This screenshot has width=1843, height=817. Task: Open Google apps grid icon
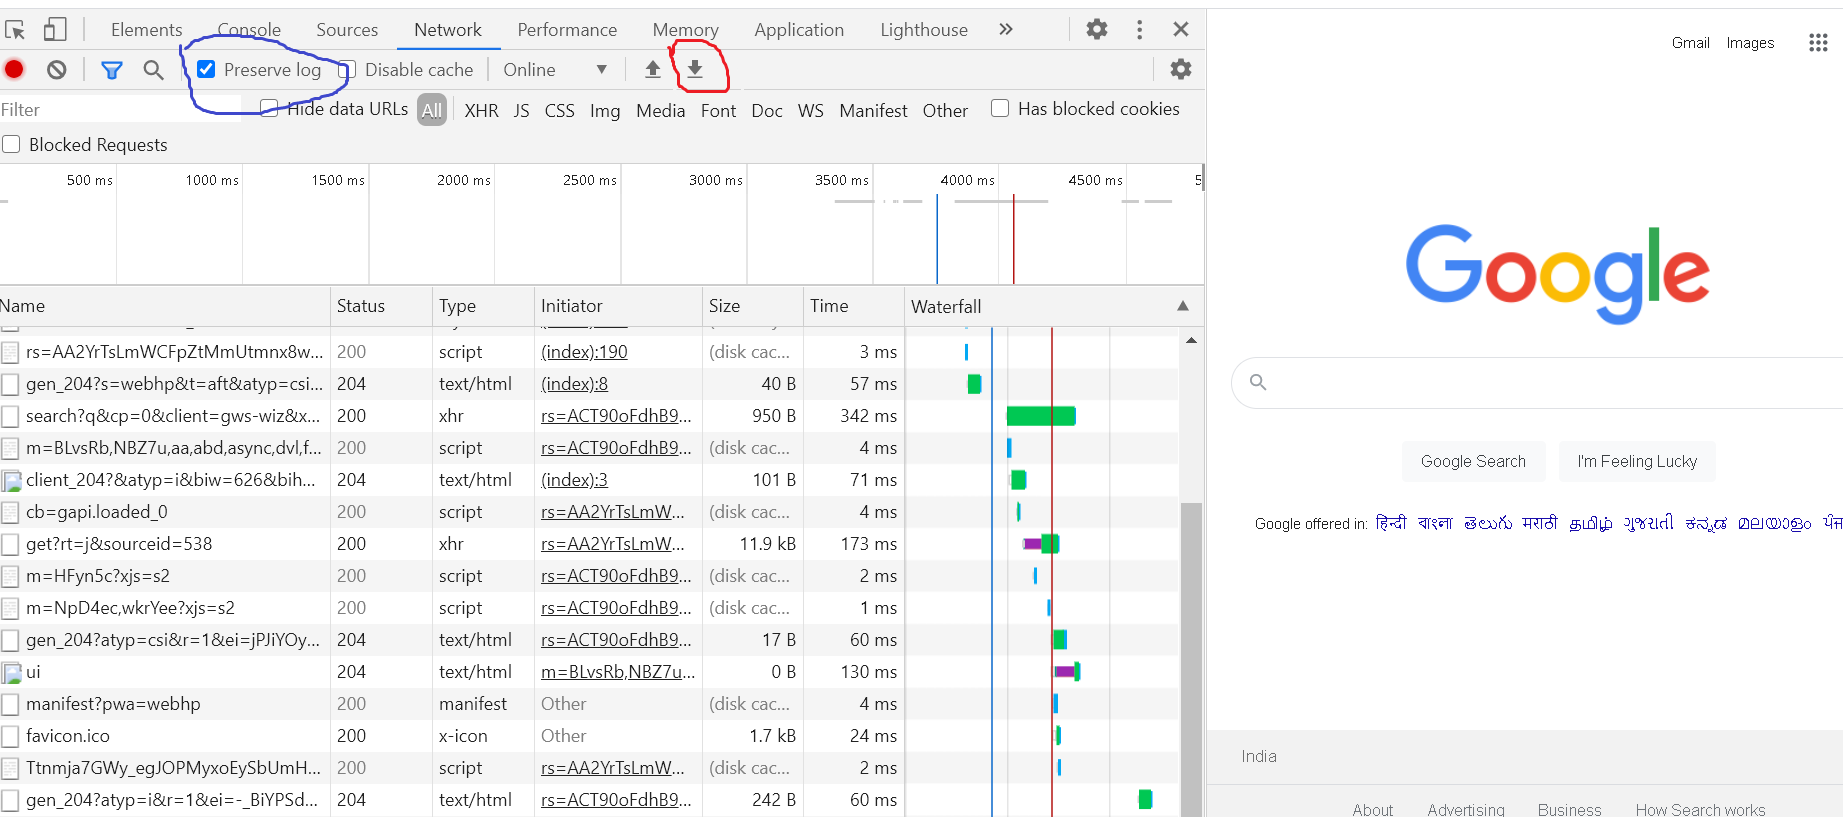pyautogui.click(x=1818, y=43)
